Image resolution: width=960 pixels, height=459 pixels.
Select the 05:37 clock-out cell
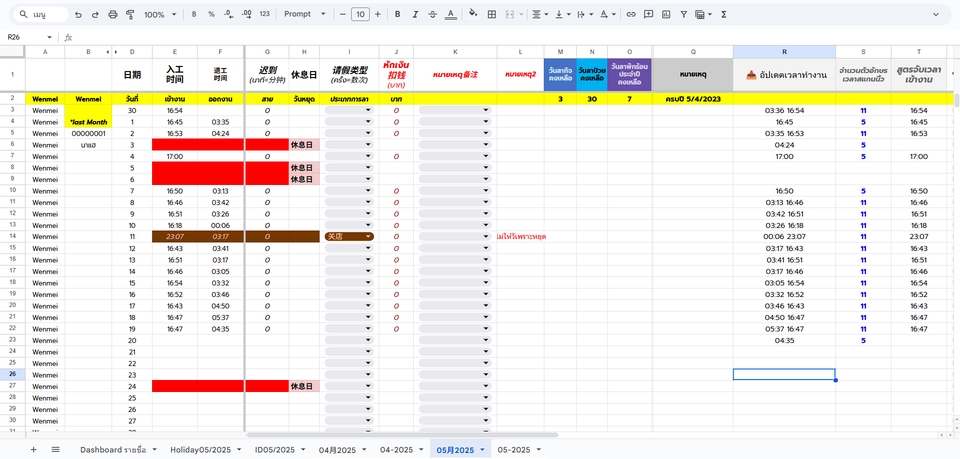220,317
